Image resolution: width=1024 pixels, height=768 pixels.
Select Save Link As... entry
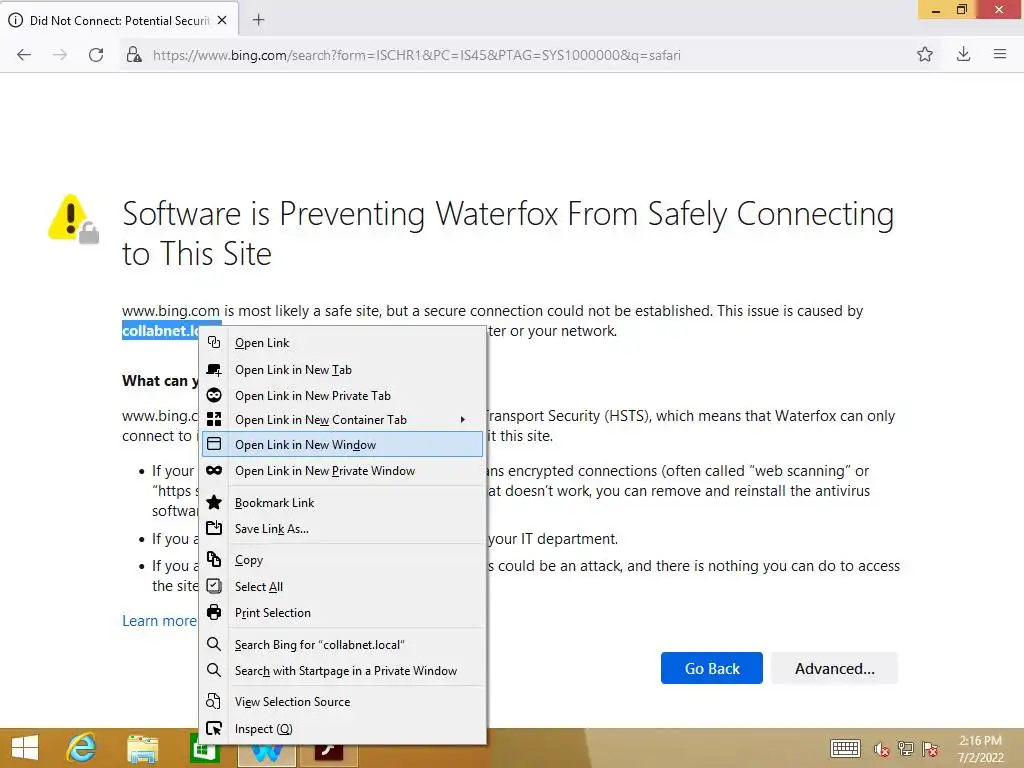[x=343, y=529]
